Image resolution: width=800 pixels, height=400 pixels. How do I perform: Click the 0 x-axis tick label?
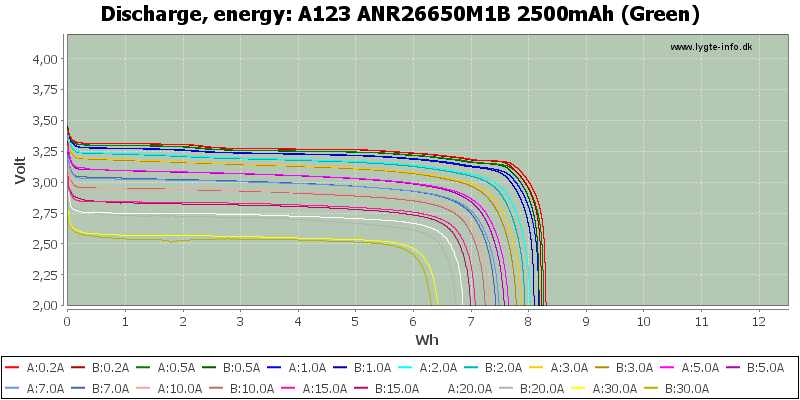[67, 321]
